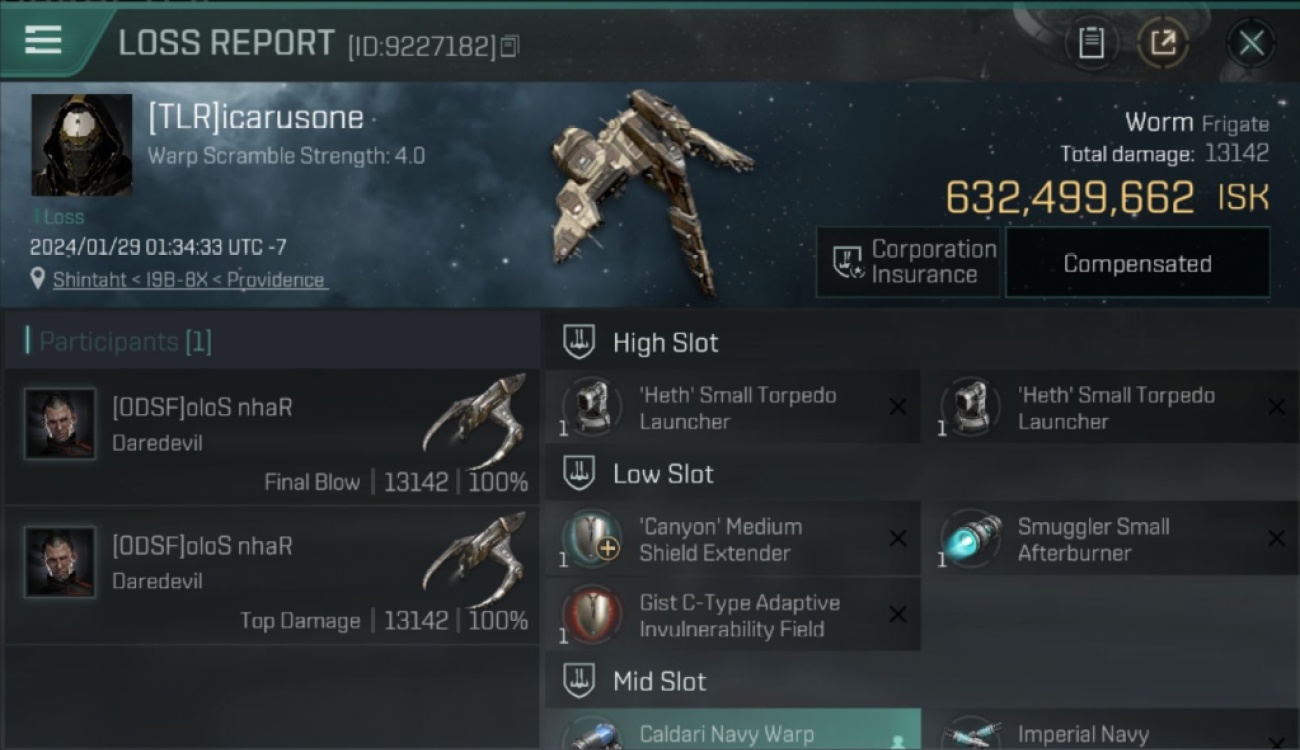Copy the loss report ID icon
Viewport: 1300px width, 750px height.
510,46
